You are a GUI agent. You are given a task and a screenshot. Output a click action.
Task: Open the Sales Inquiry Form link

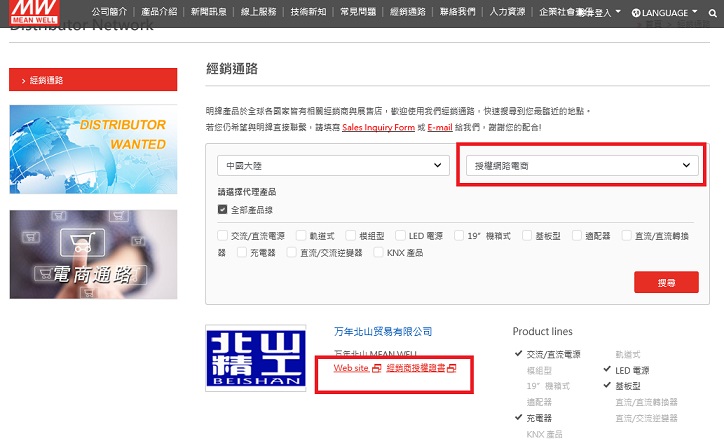pyautogui.click(x=377, y=128)
